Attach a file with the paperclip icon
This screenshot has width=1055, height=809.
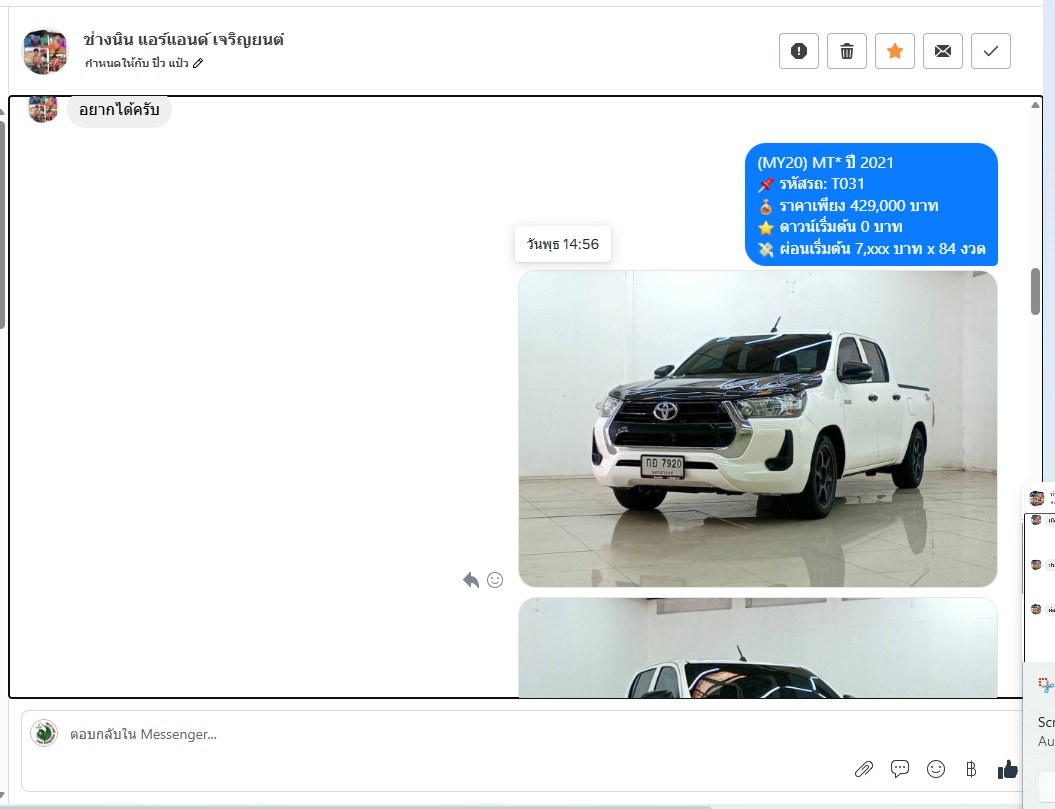click(x=864, y=769)
